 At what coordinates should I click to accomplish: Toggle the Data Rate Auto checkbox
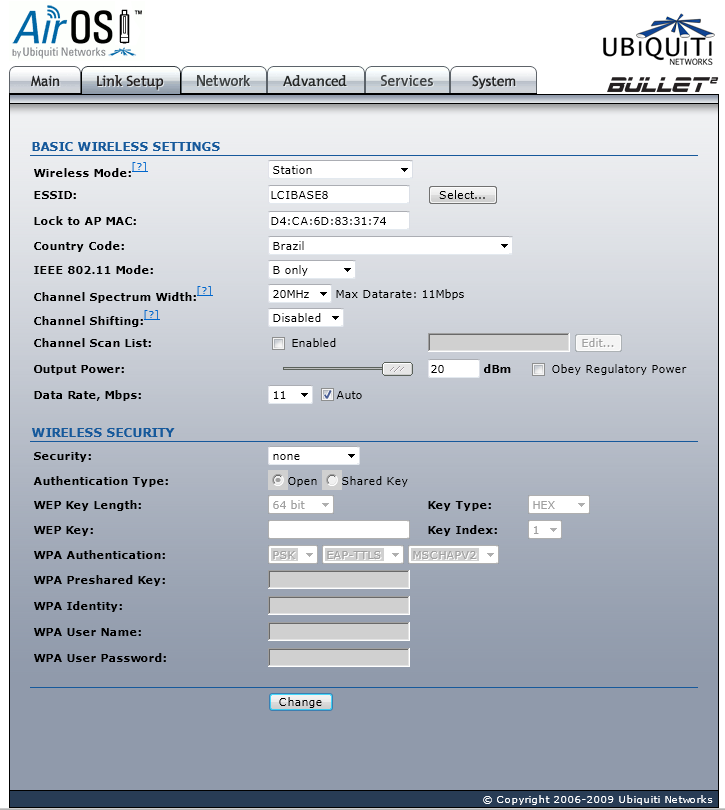[327, 395]
